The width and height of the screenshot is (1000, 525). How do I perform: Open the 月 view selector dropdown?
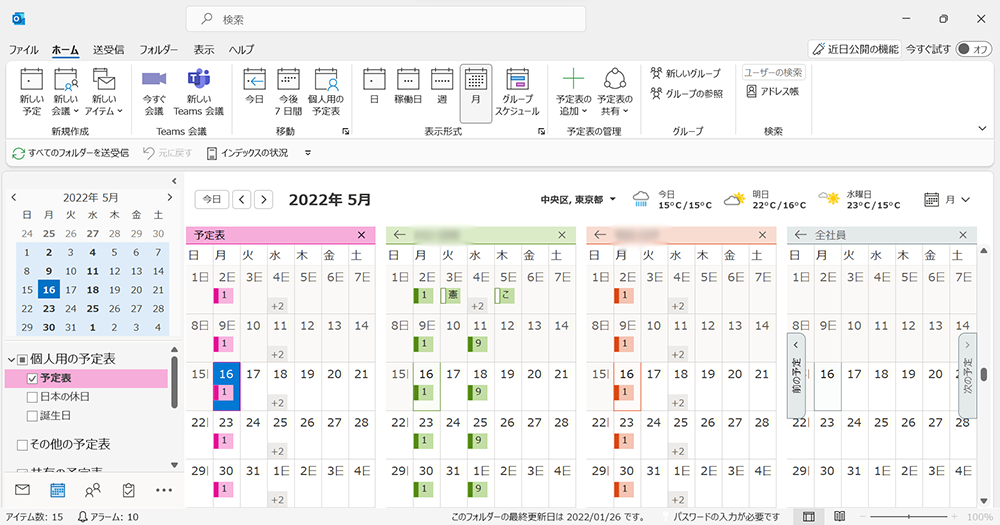tap(947, 199)
